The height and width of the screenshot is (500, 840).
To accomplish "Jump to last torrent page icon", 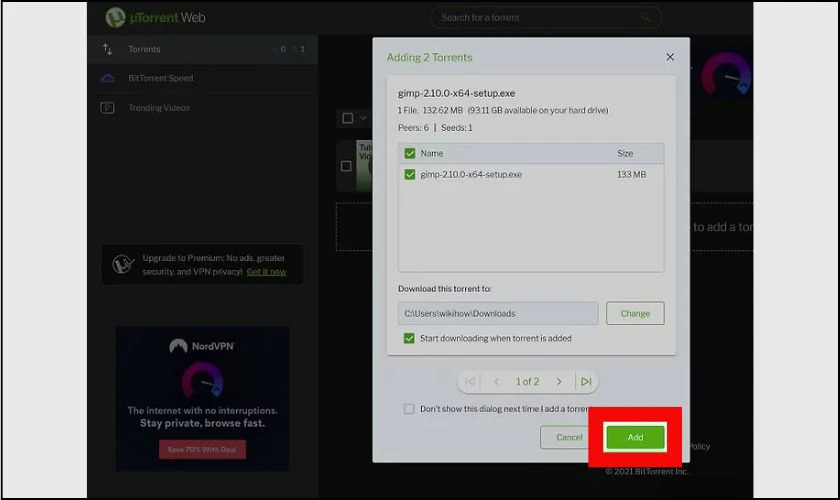I will coord(586,382).
